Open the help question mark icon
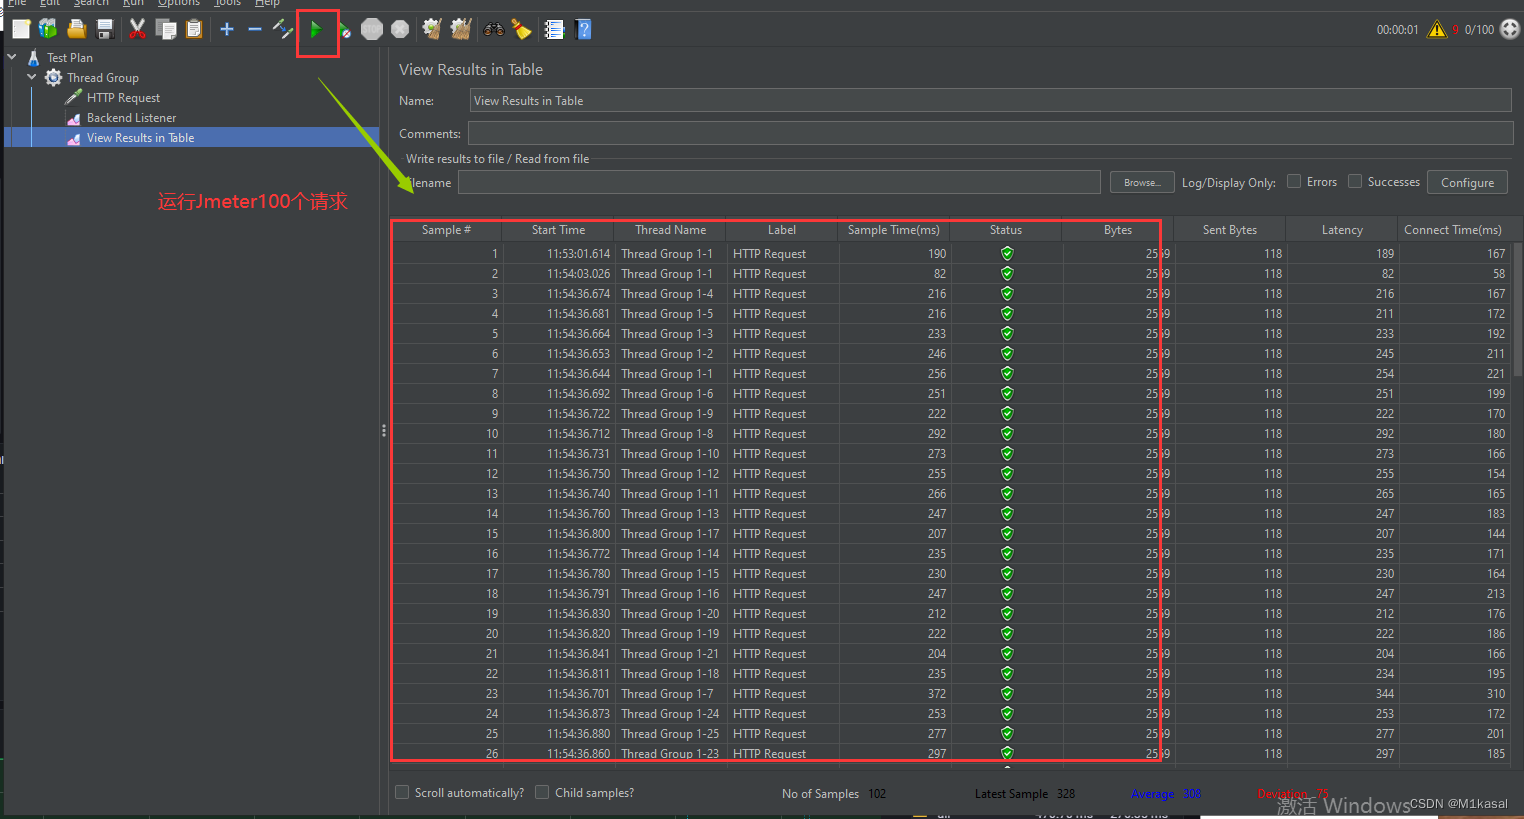Image resolution: width=1524 pixels, height=819 pixels. [x=584, y=29]
